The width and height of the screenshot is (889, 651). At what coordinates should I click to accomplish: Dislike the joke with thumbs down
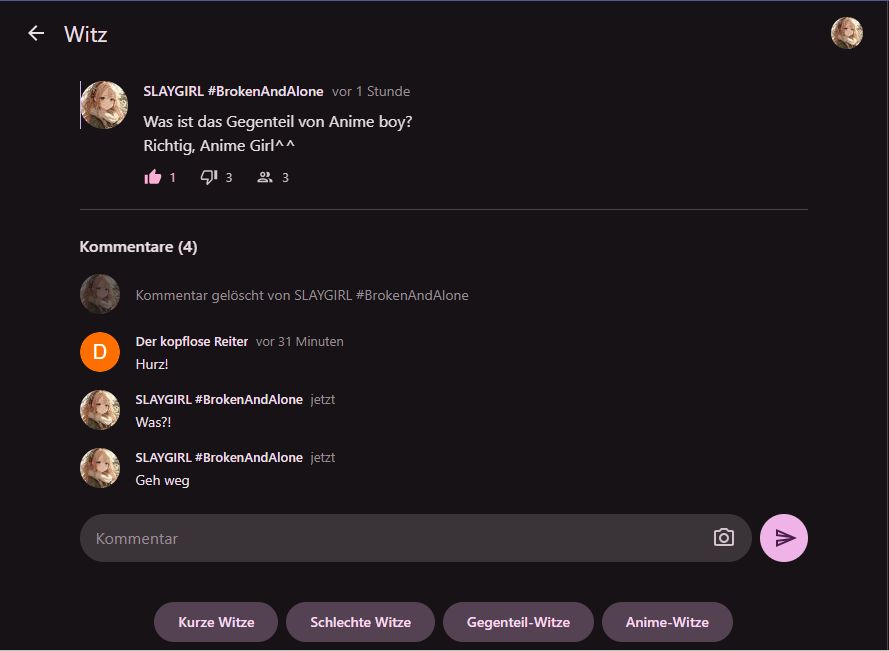click(209, 177)
